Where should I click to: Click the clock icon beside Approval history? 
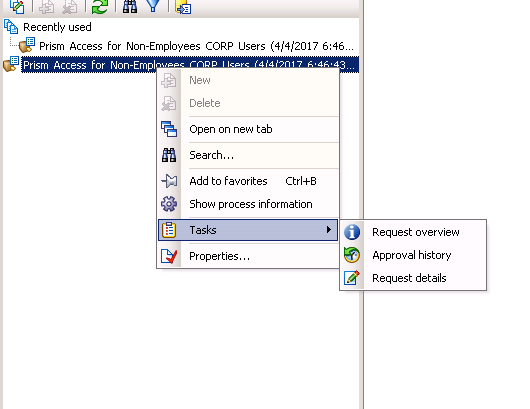click(x=352, y=255)
